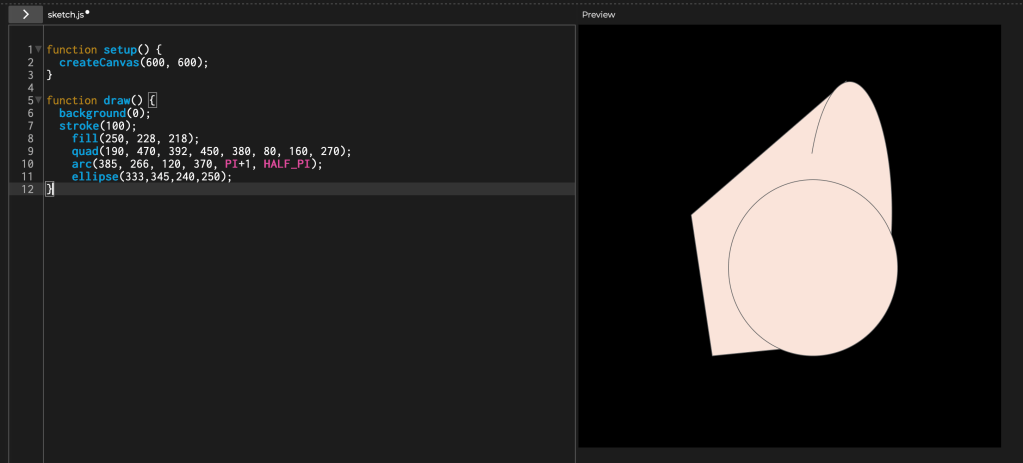The height and width of the screenshot is (463, 1023).
Task: Click the circle shape in the preview canvas
Action: (x=812, y=269)
